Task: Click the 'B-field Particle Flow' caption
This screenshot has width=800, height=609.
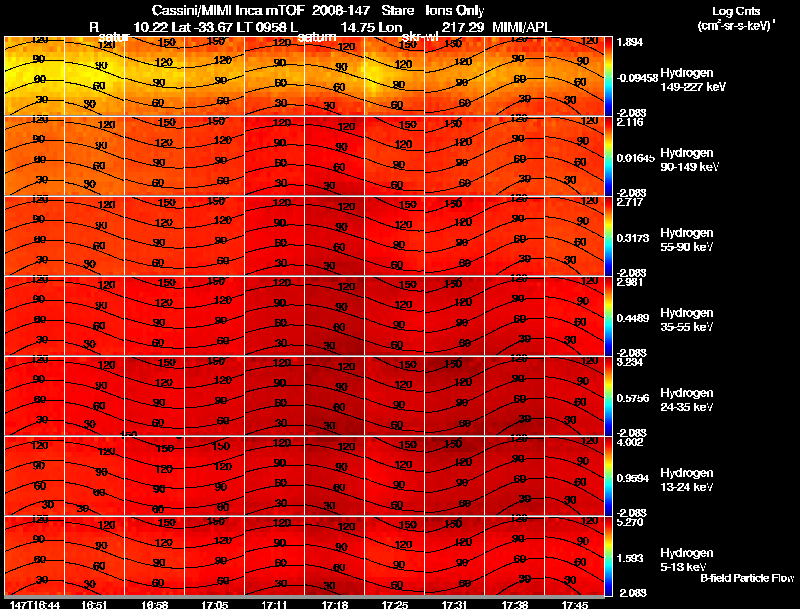Action: (x=747, y=578)
